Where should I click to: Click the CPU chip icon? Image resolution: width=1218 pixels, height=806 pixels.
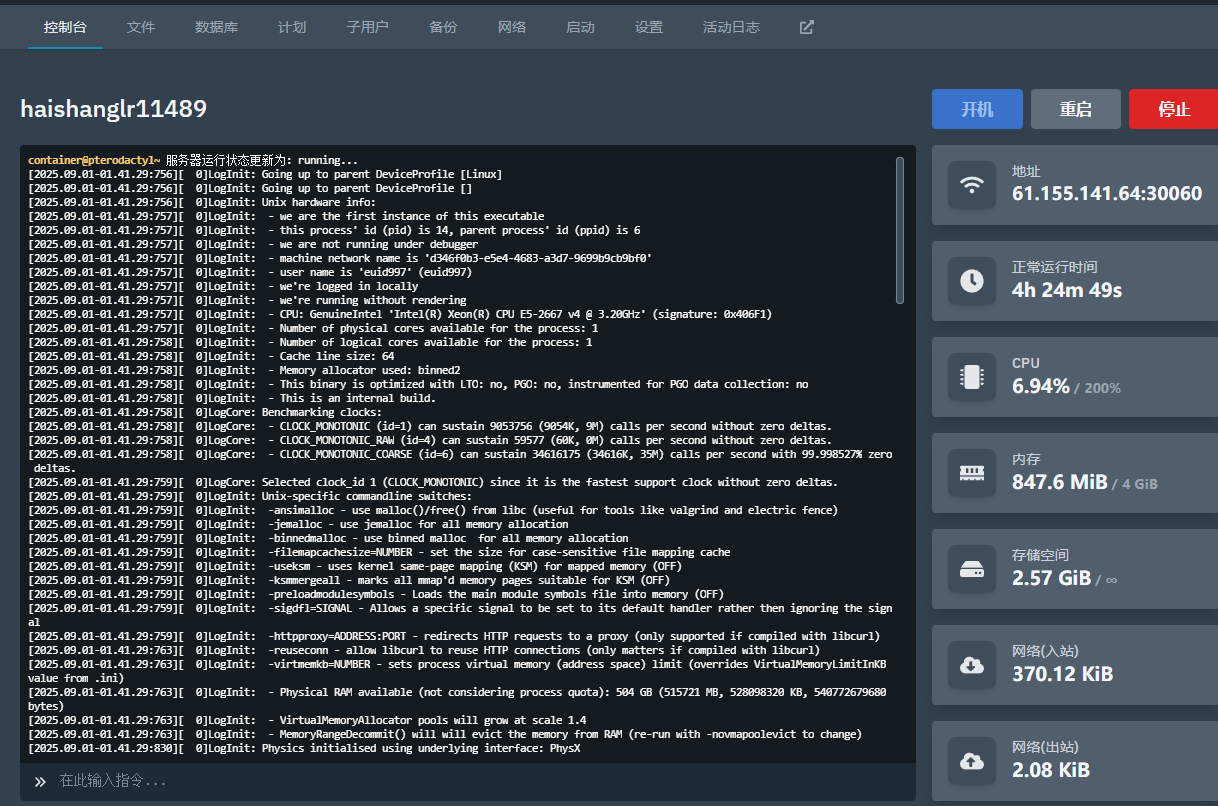tap(971, 377)
